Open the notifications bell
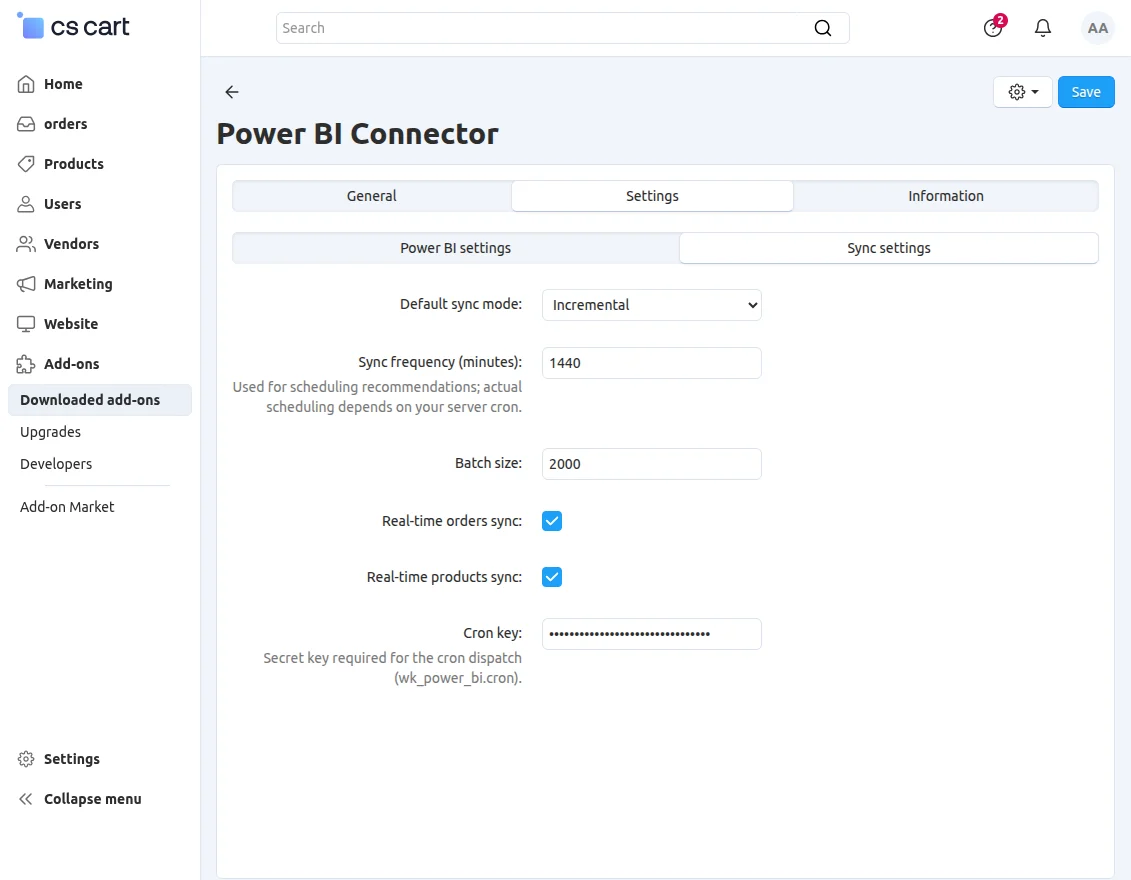Screen dimensions: 1131x880 (x=1042, y=28)
